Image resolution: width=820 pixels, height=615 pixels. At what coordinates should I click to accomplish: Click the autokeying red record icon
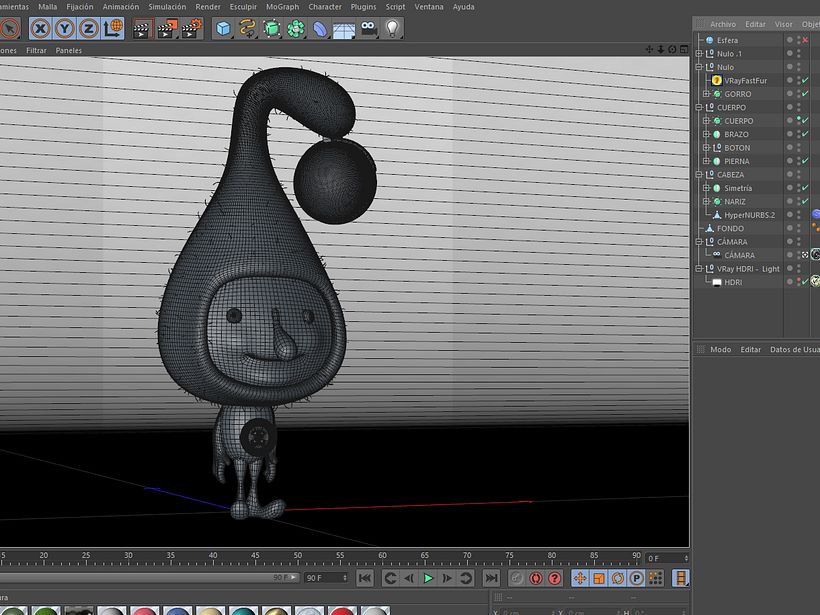(x=536, y=578)
